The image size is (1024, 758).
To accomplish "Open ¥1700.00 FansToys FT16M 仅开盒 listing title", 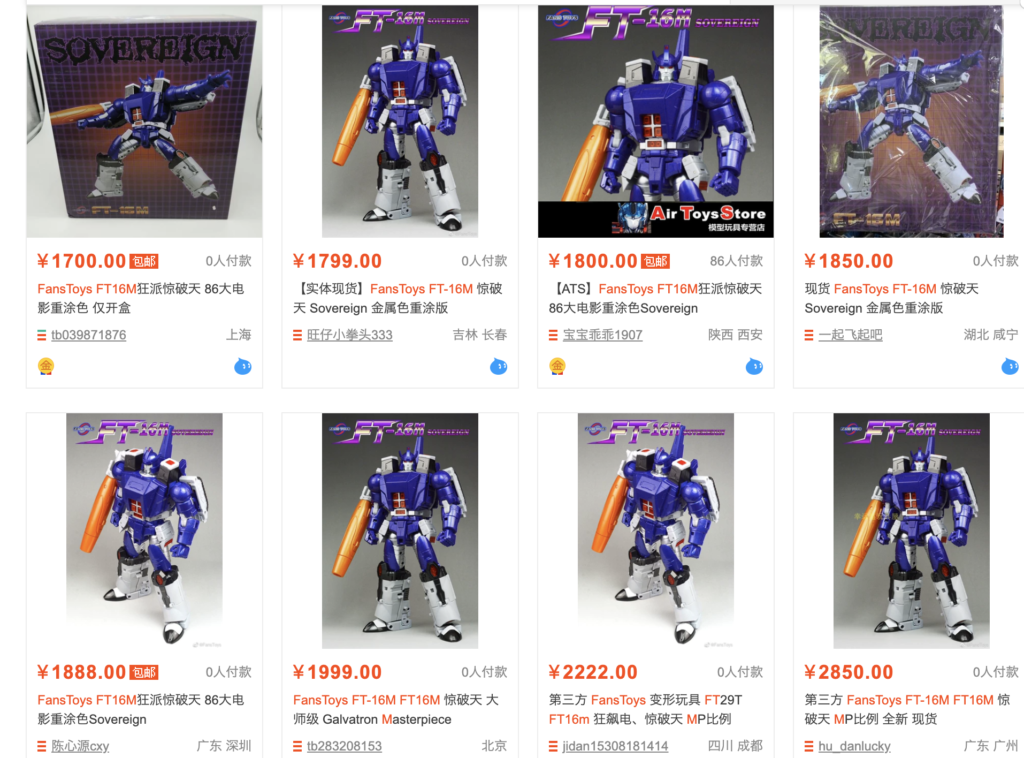I will (140, 298).
